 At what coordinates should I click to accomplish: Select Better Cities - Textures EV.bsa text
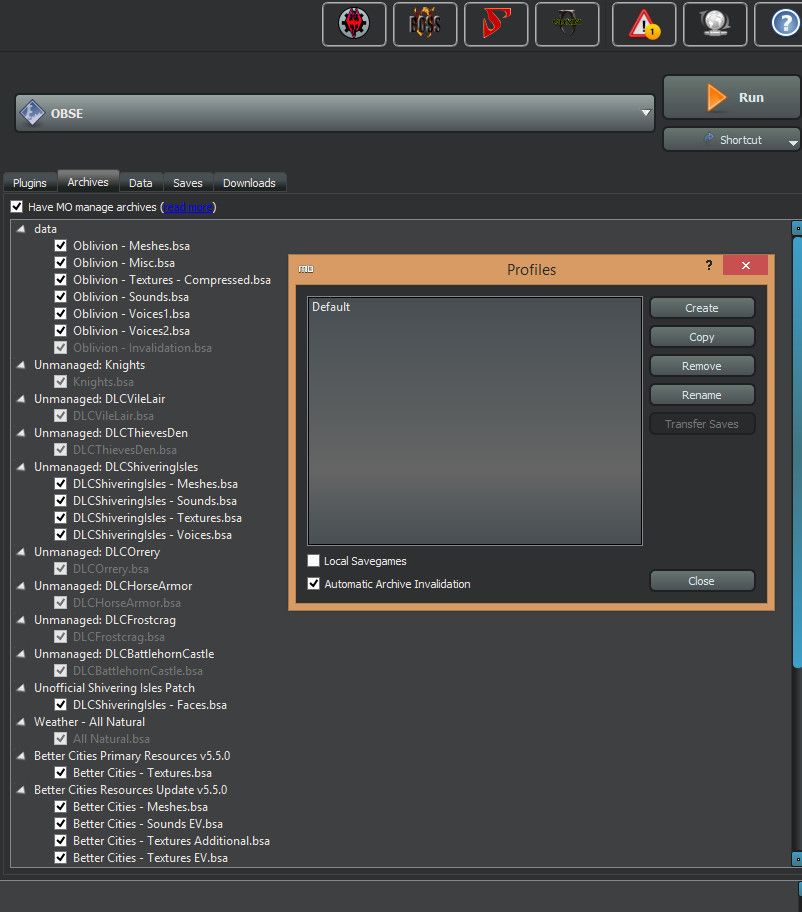click(151, 857)
